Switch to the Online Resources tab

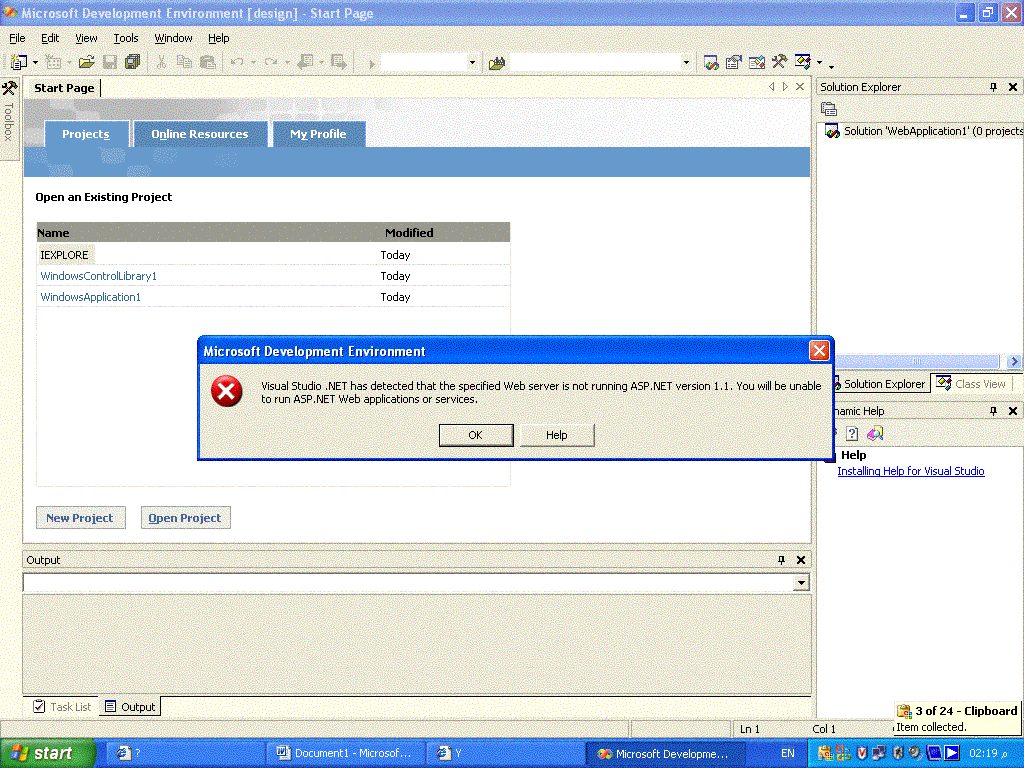[200, 134]
